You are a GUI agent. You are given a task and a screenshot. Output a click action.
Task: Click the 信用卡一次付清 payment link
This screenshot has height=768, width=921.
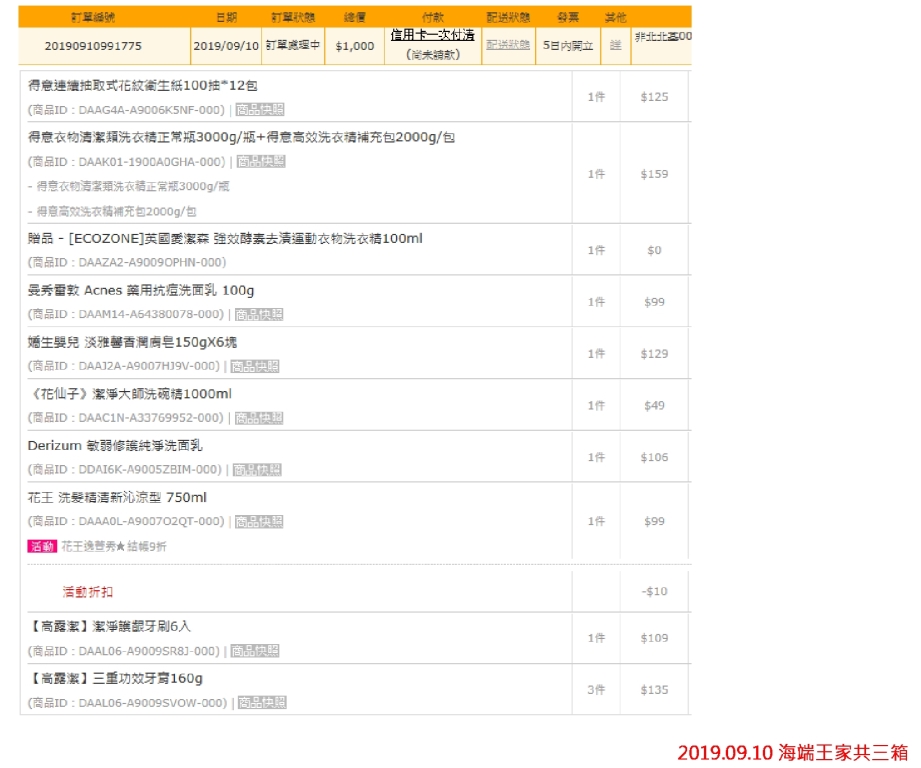pyautogui.click(x=433, y=35)
